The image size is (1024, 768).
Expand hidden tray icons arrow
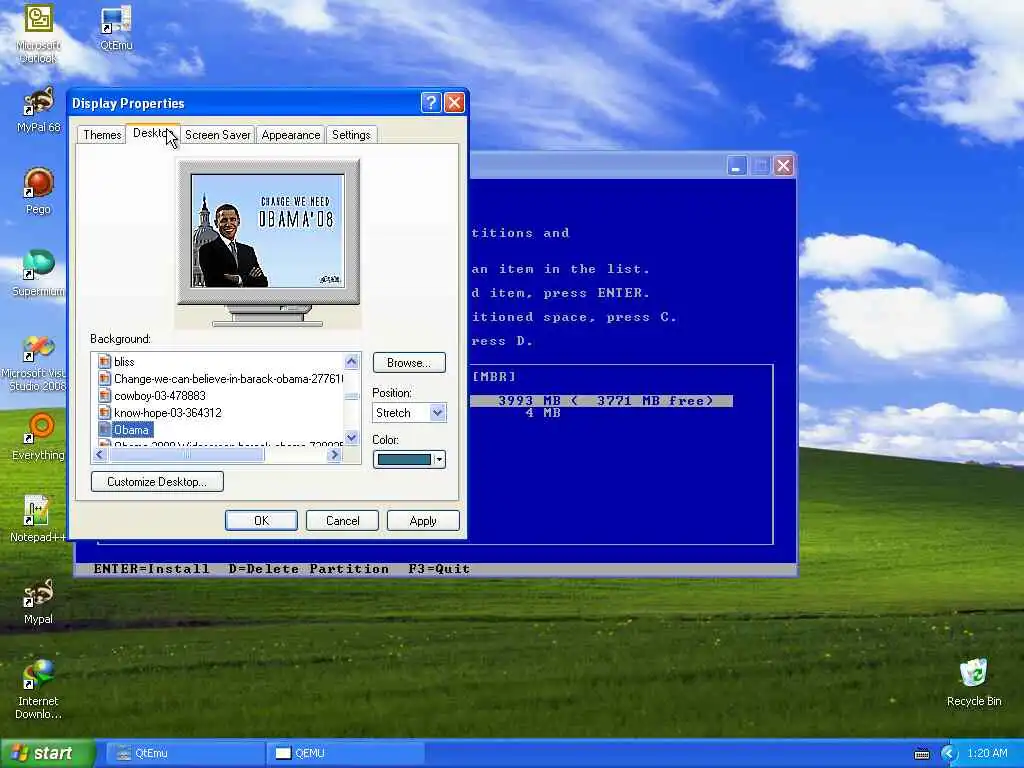point(949,754)
